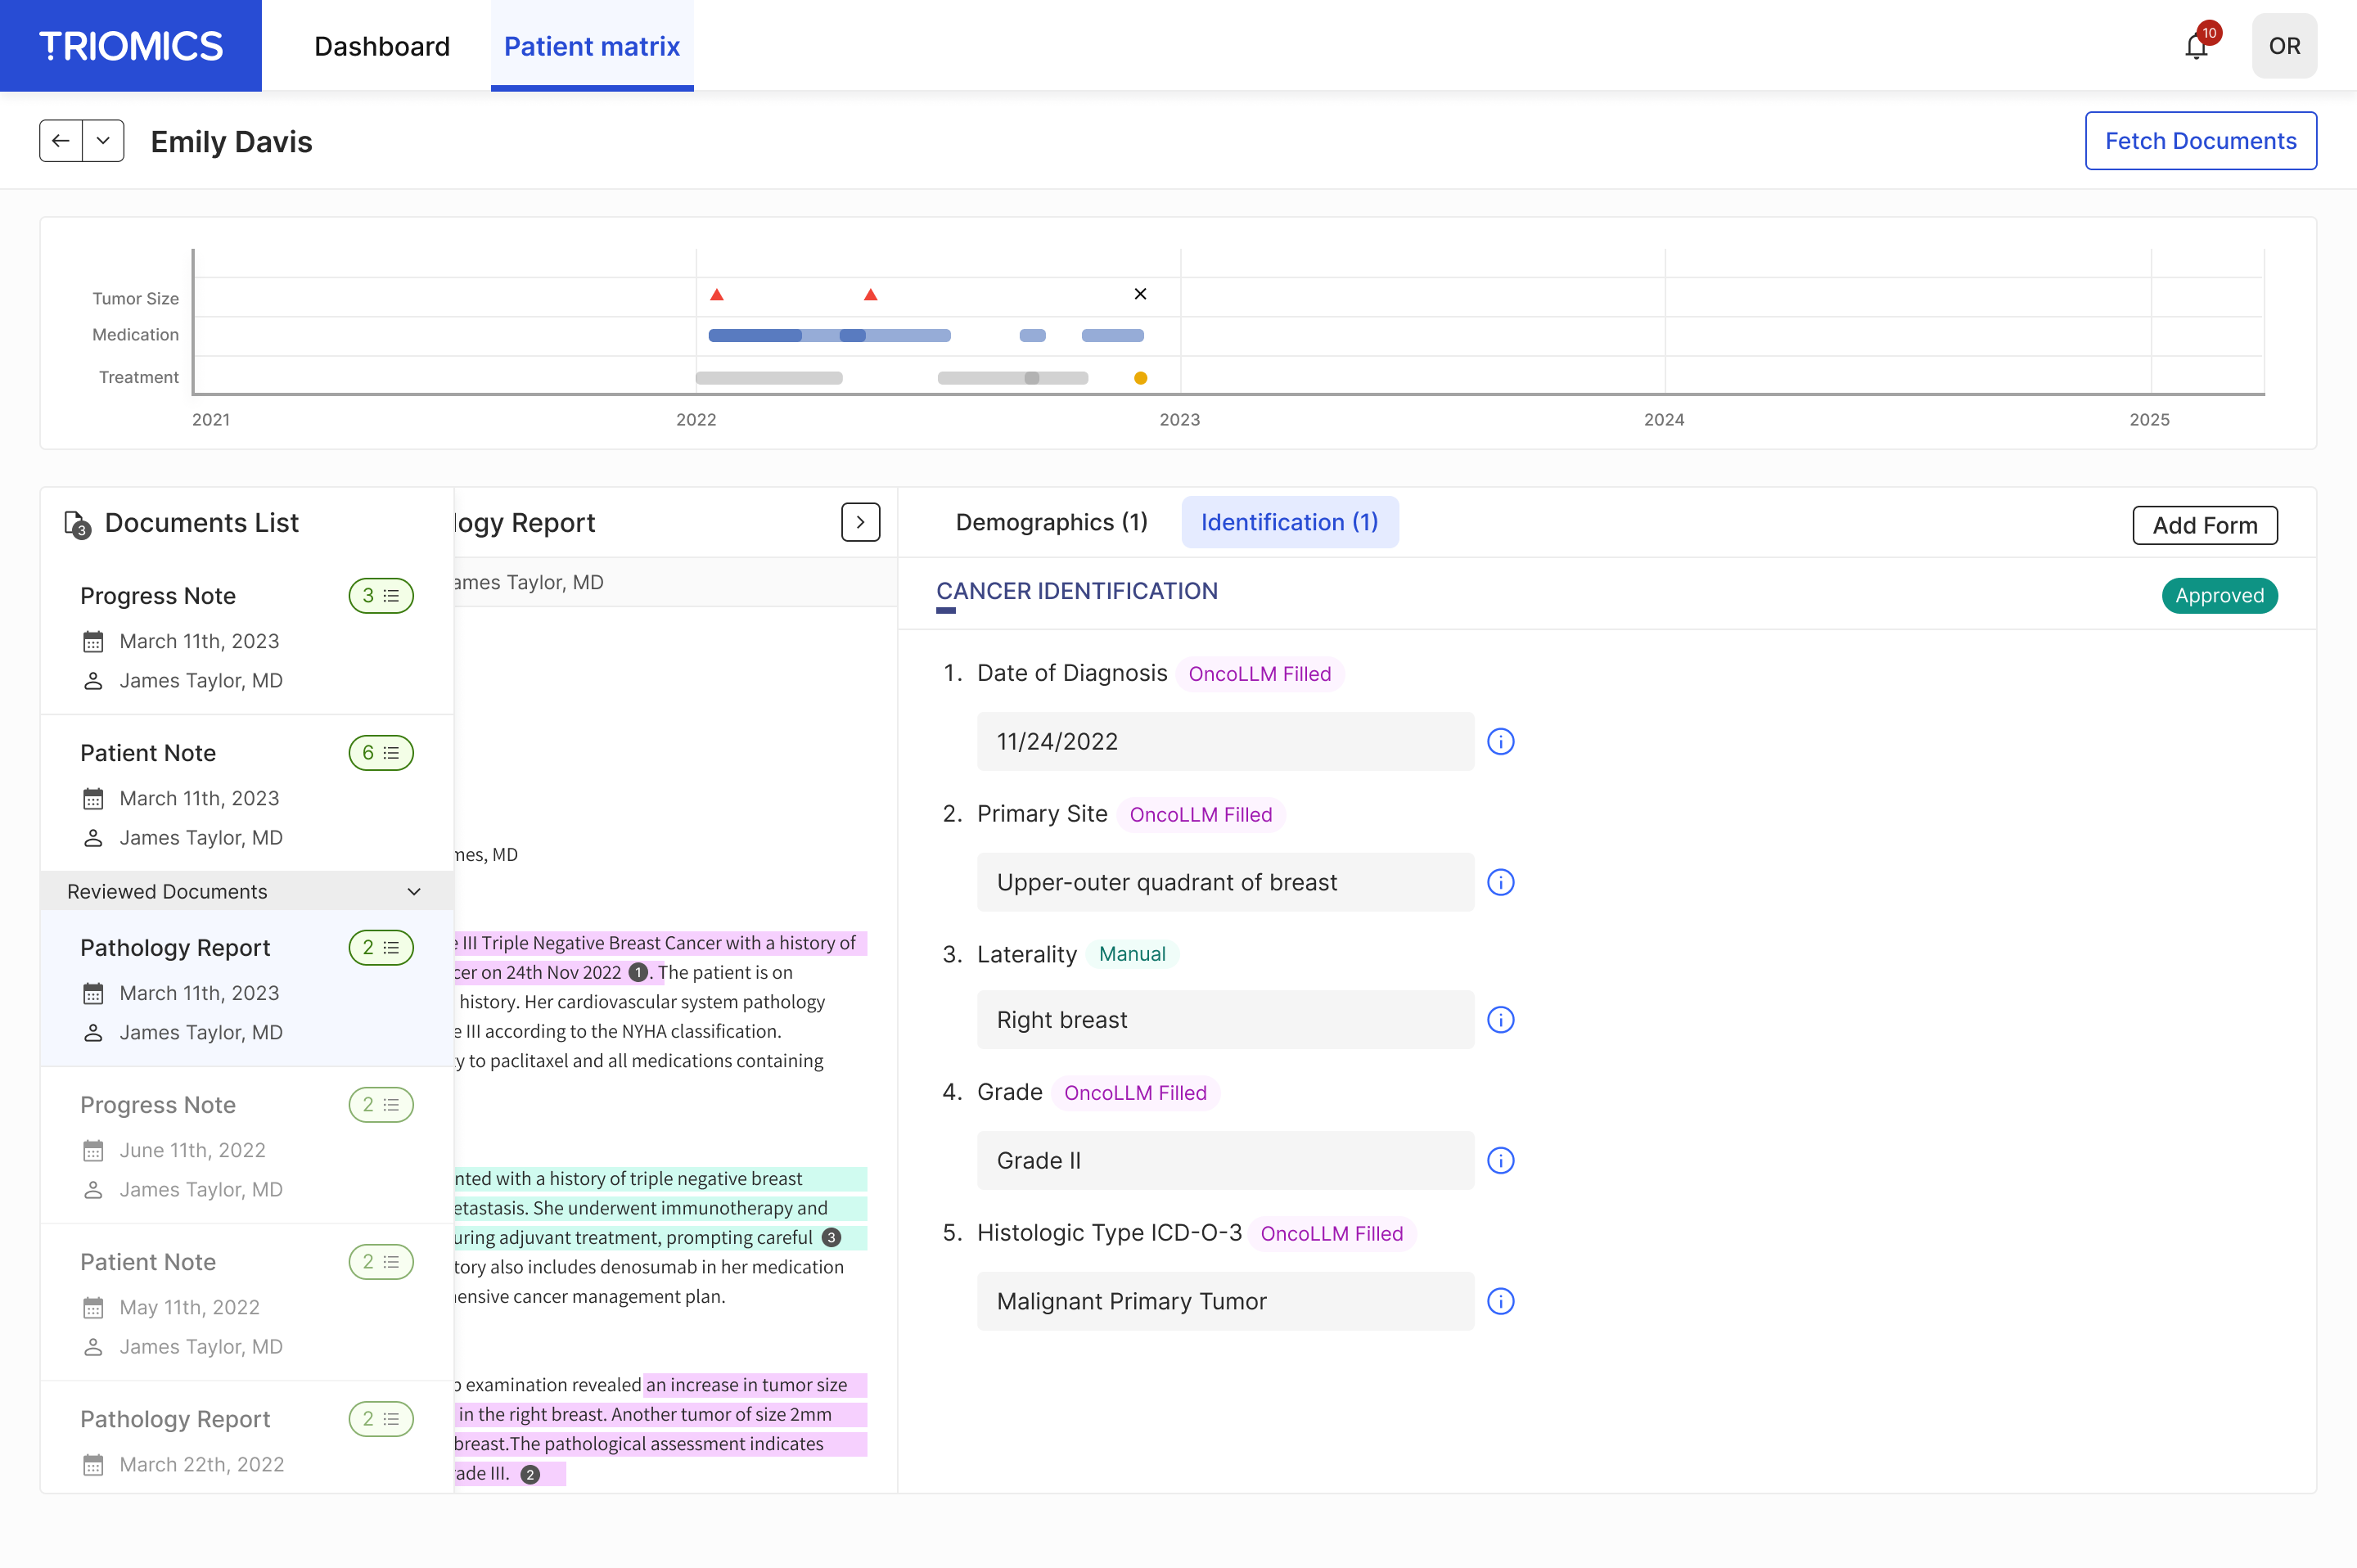Click the highlighted text 'an increase in tumor size'
2357x1568 pixels.
click(746, 1385)
